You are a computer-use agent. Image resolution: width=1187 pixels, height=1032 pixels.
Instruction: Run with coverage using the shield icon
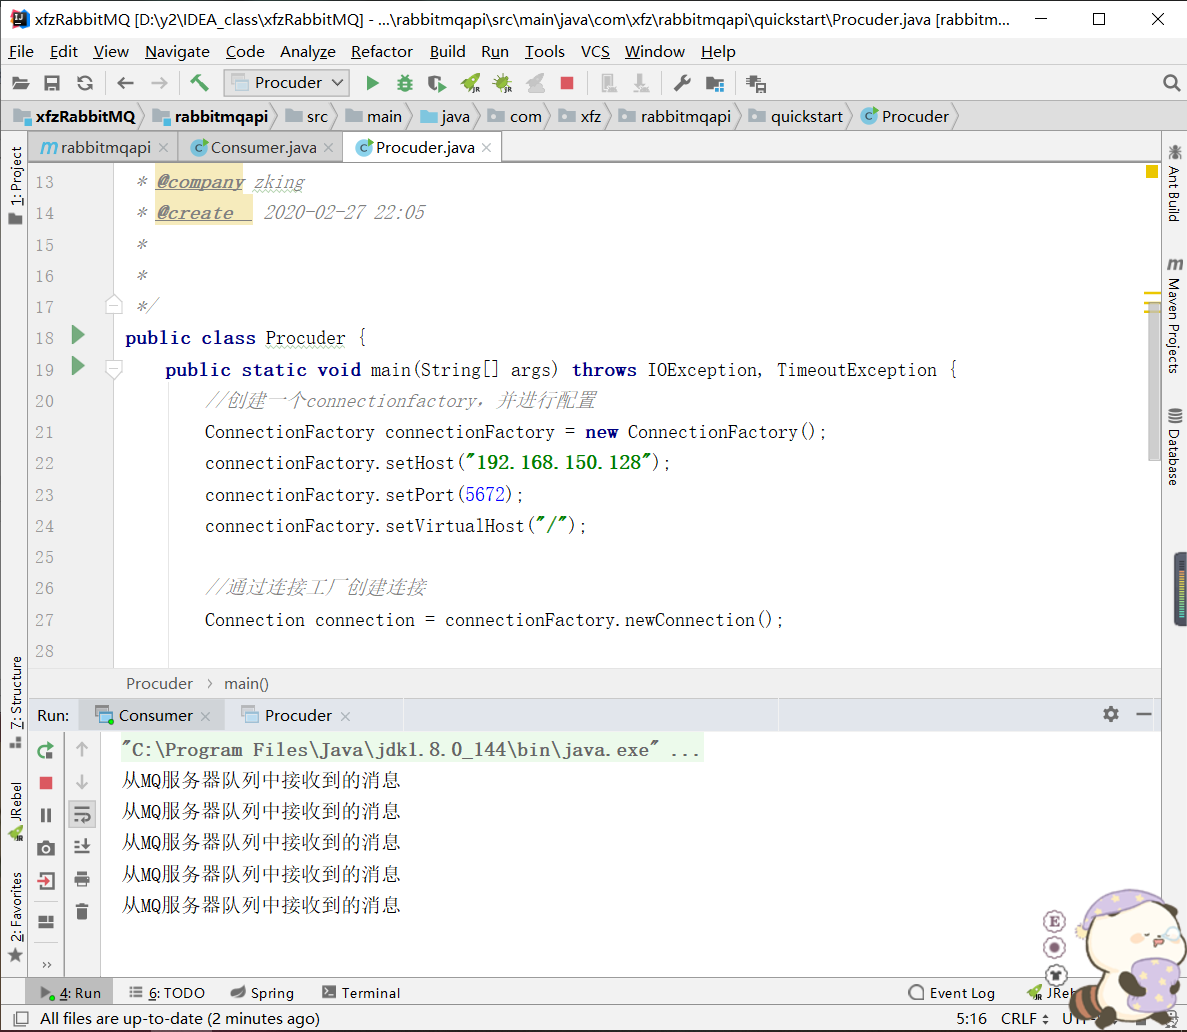click(437, 83)
